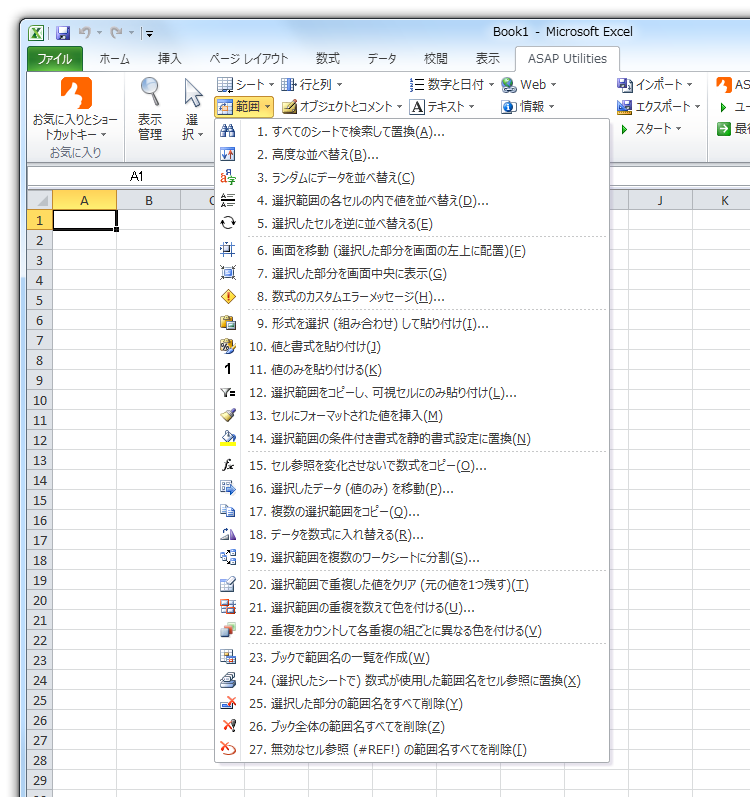This screenshot has height=797, width=750.
Task: Open the Web dropdown
Action: 528,84
